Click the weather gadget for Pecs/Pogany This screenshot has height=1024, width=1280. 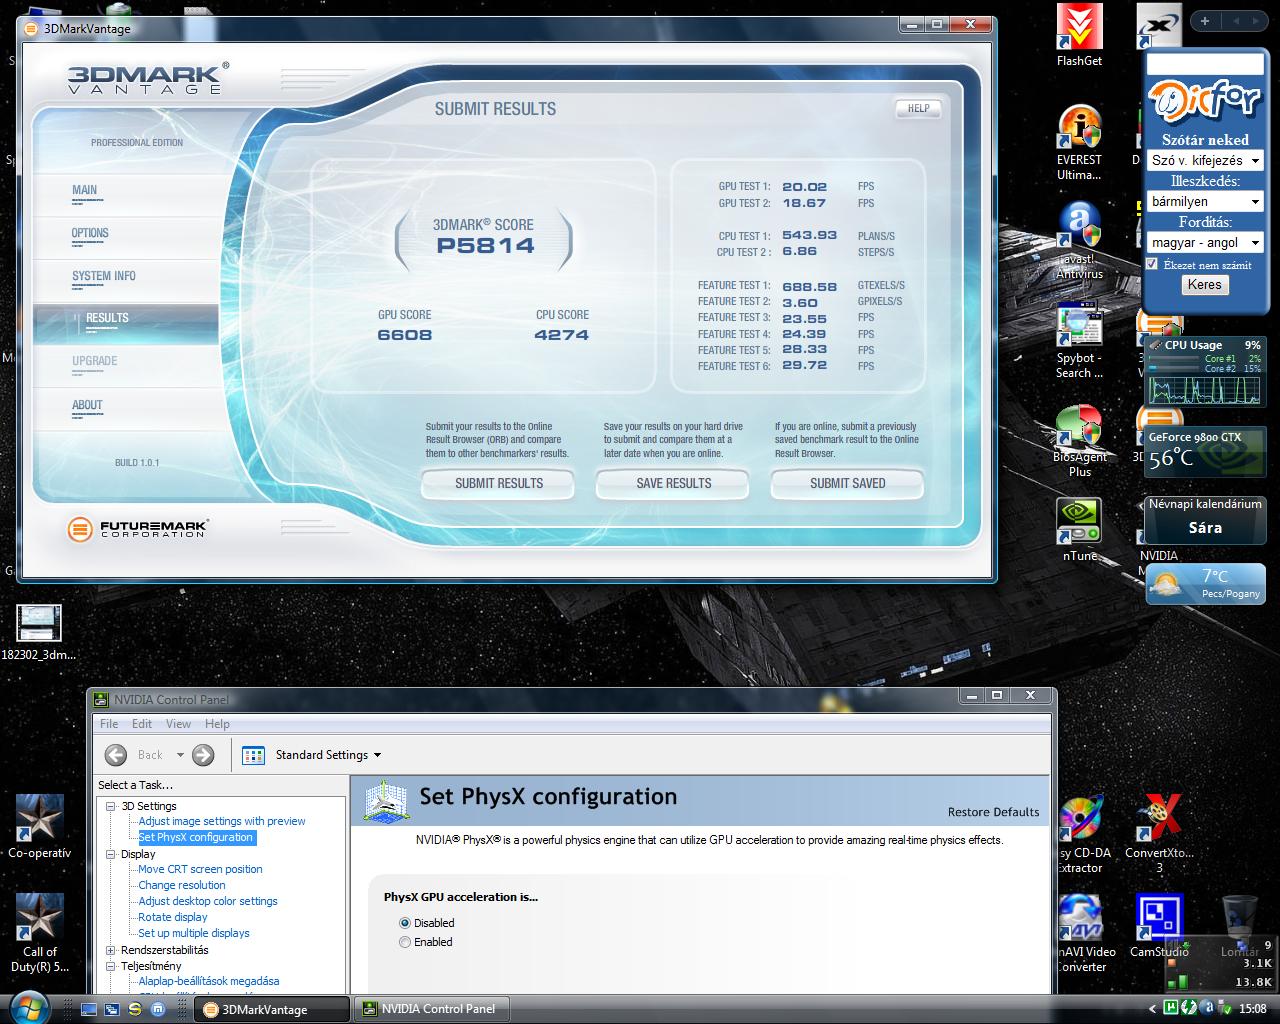coord(1205,584)
